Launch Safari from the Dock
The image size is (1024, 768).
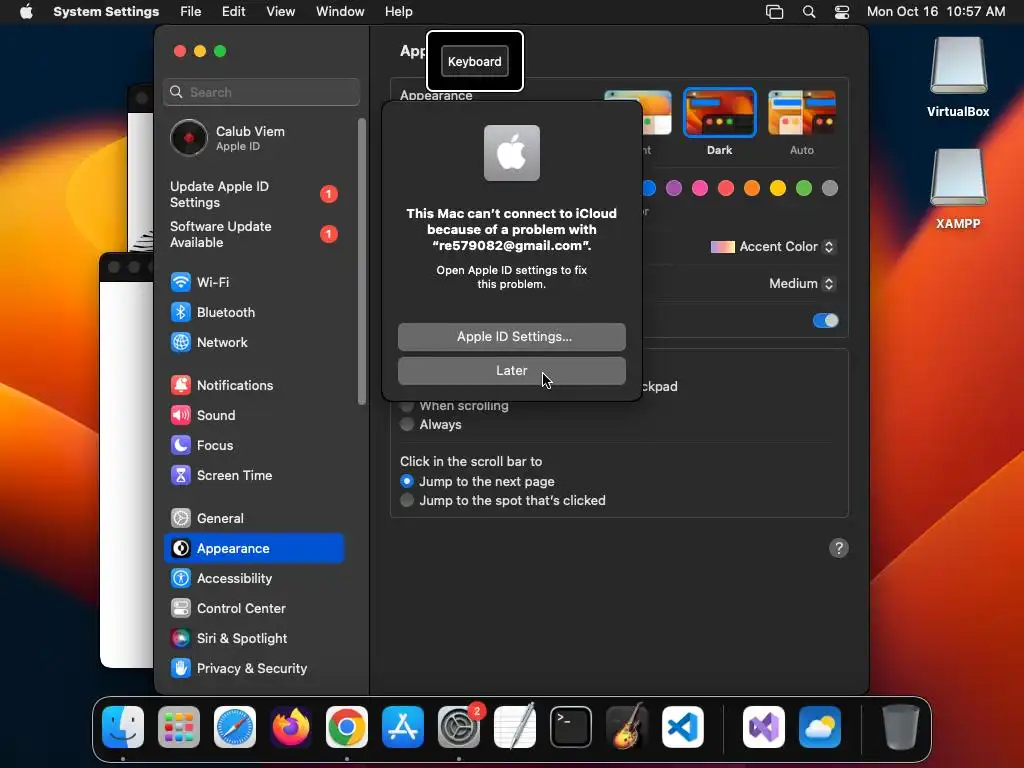click(235, 727)
